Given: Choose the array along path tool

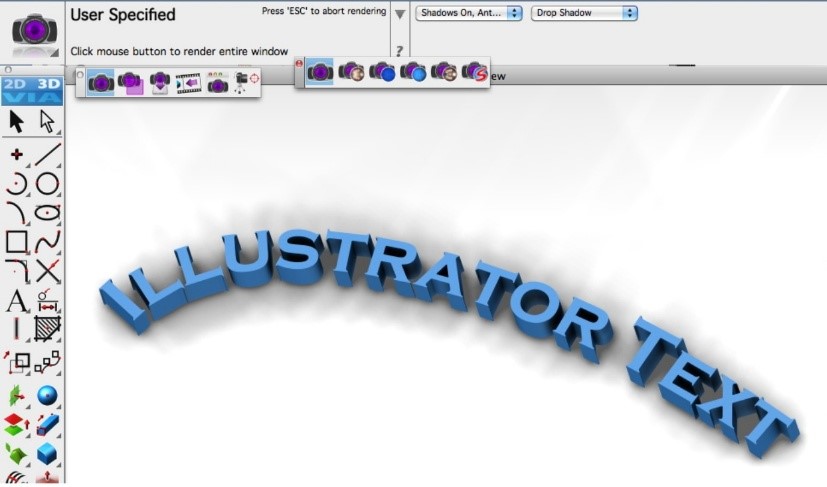Looking at the screenshot, I should tap(47, 362).
